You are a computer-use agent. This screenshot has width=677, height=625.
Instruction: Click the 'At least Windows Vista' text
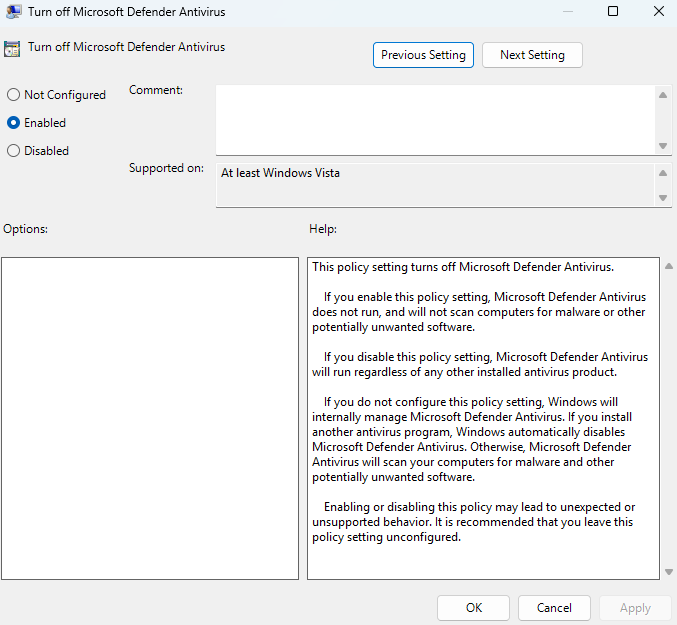pyautogui.click(x=280, y=173)
